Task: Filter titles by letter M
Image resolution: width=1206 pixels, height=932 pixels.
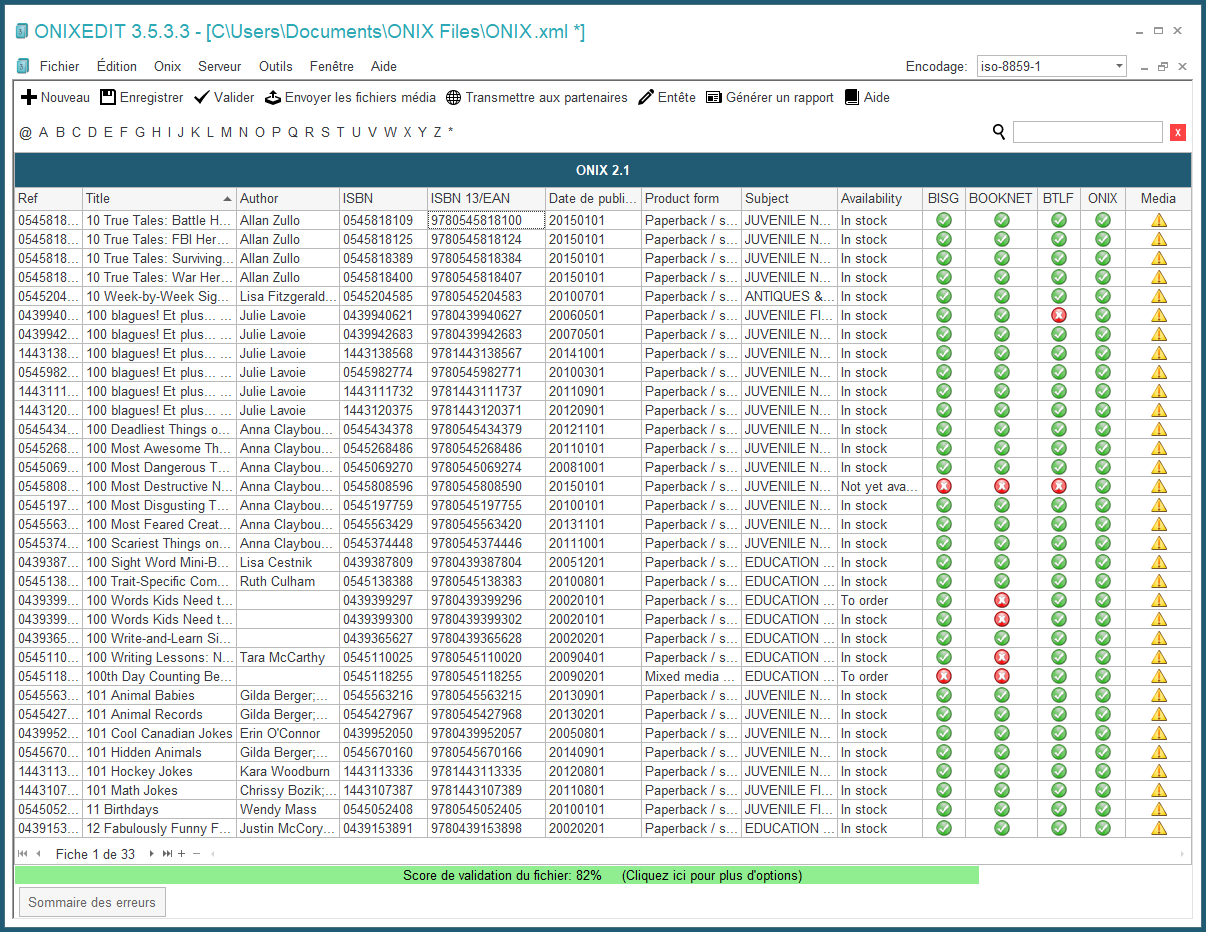Action: [x=226, y=132]
